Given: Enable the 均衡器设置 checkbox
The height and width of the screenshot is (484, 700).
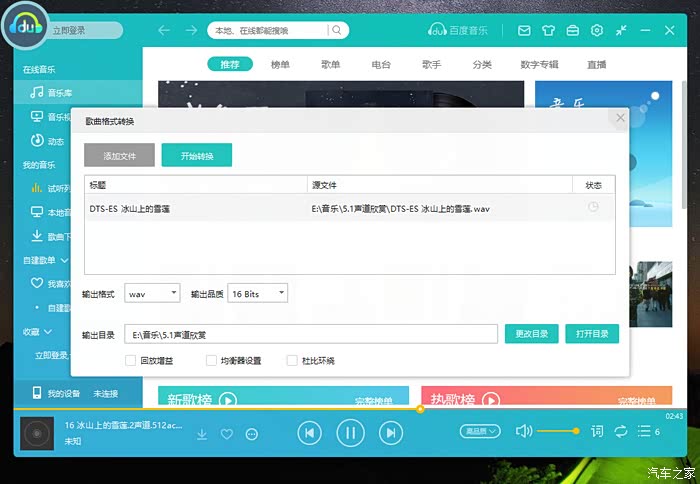Looking at the screenshot, I should pos(211,360).
